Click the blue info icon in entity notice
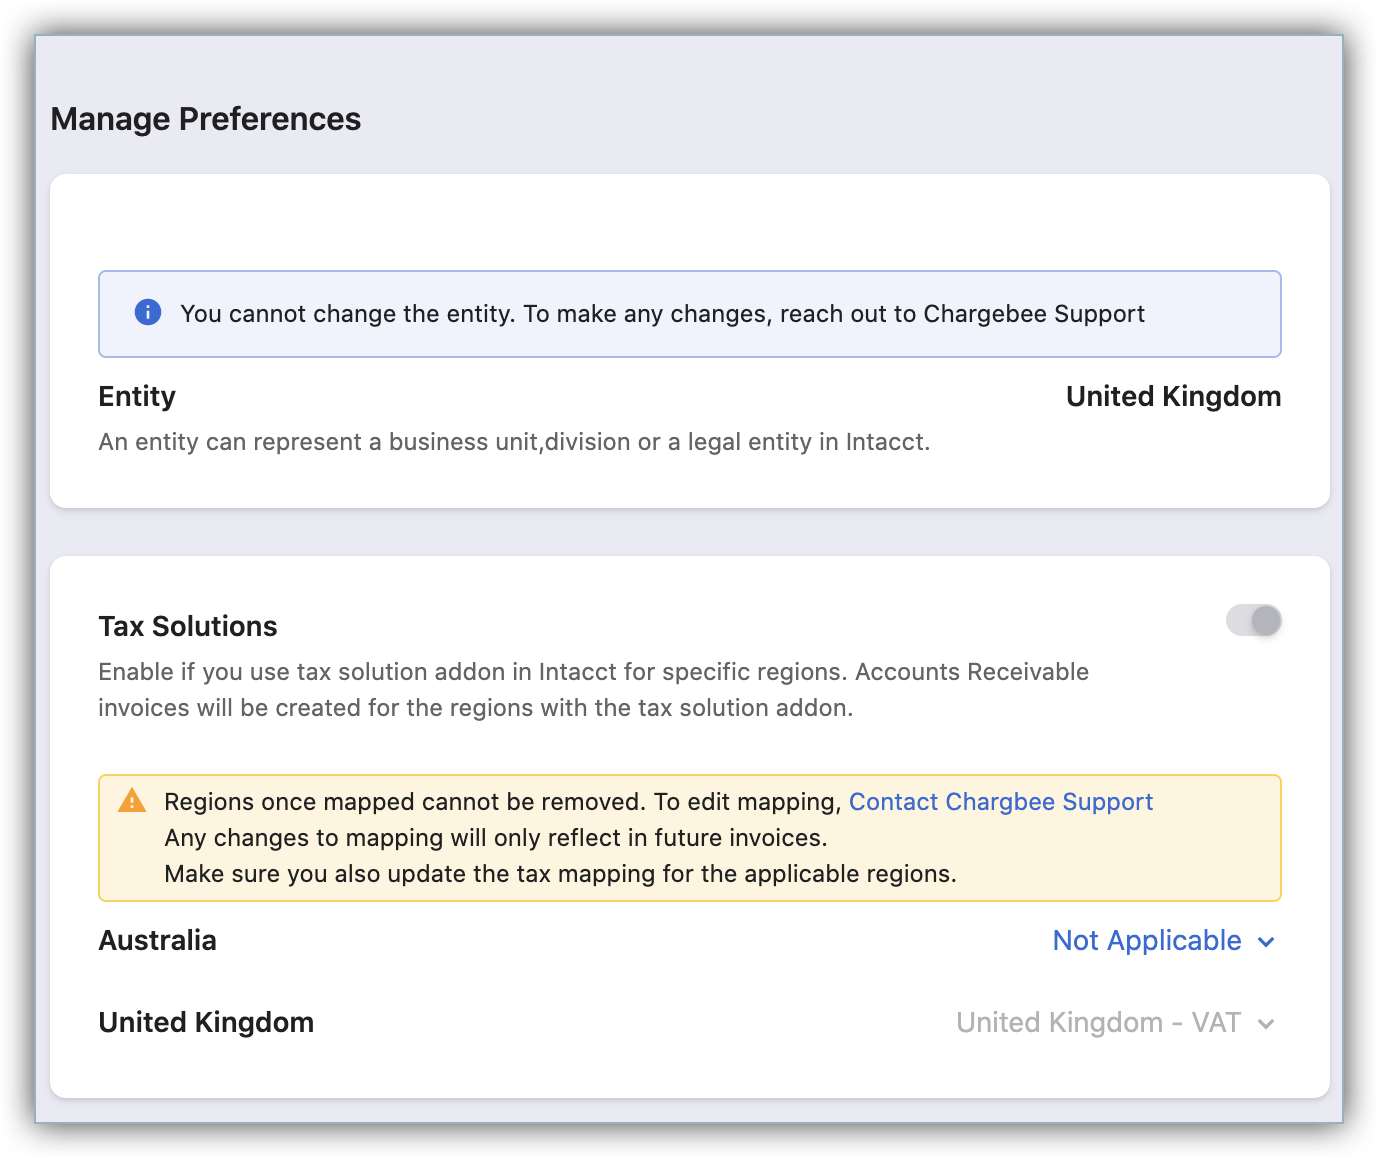 click(x=148, y=312)
